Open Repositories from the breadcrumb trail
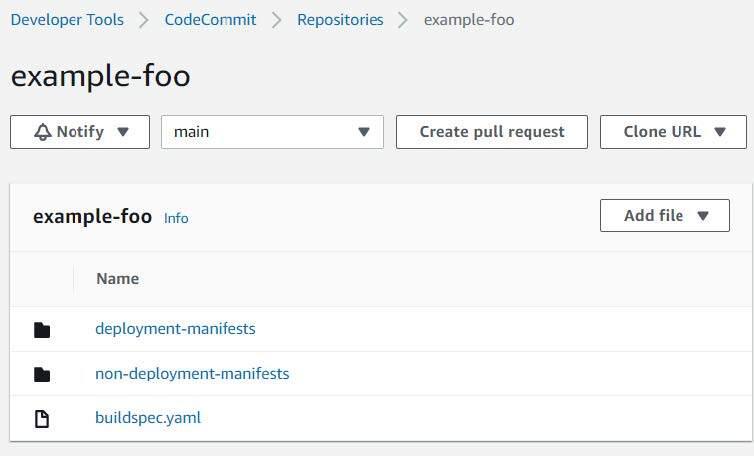Screen dimensions: 754x456 point(340,20)
